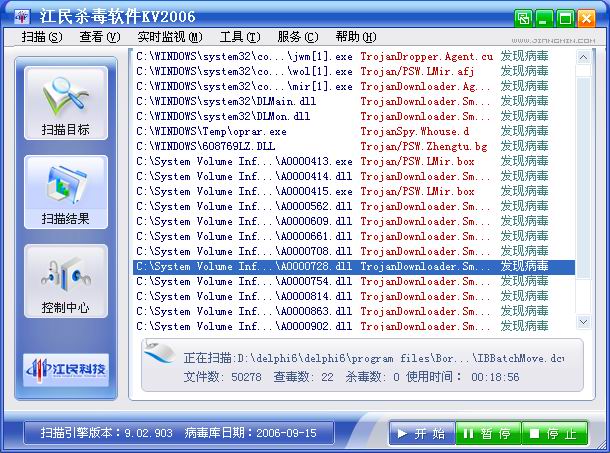Select the jwm[1].exe result row

(354, 56)
